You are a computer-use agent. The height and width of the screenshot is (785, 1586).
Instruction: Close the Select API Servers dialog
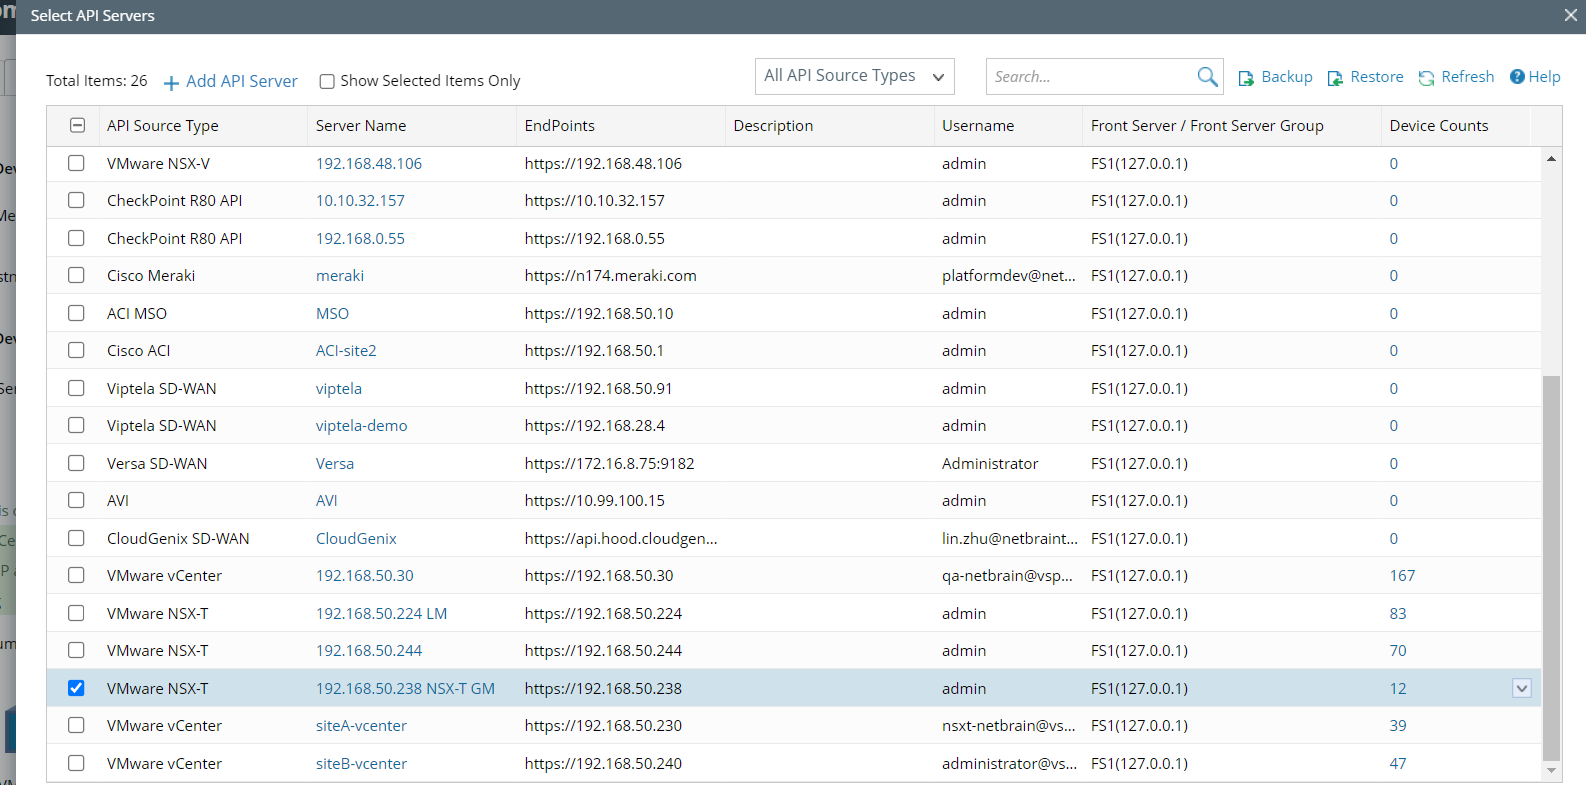[1570, 15]
